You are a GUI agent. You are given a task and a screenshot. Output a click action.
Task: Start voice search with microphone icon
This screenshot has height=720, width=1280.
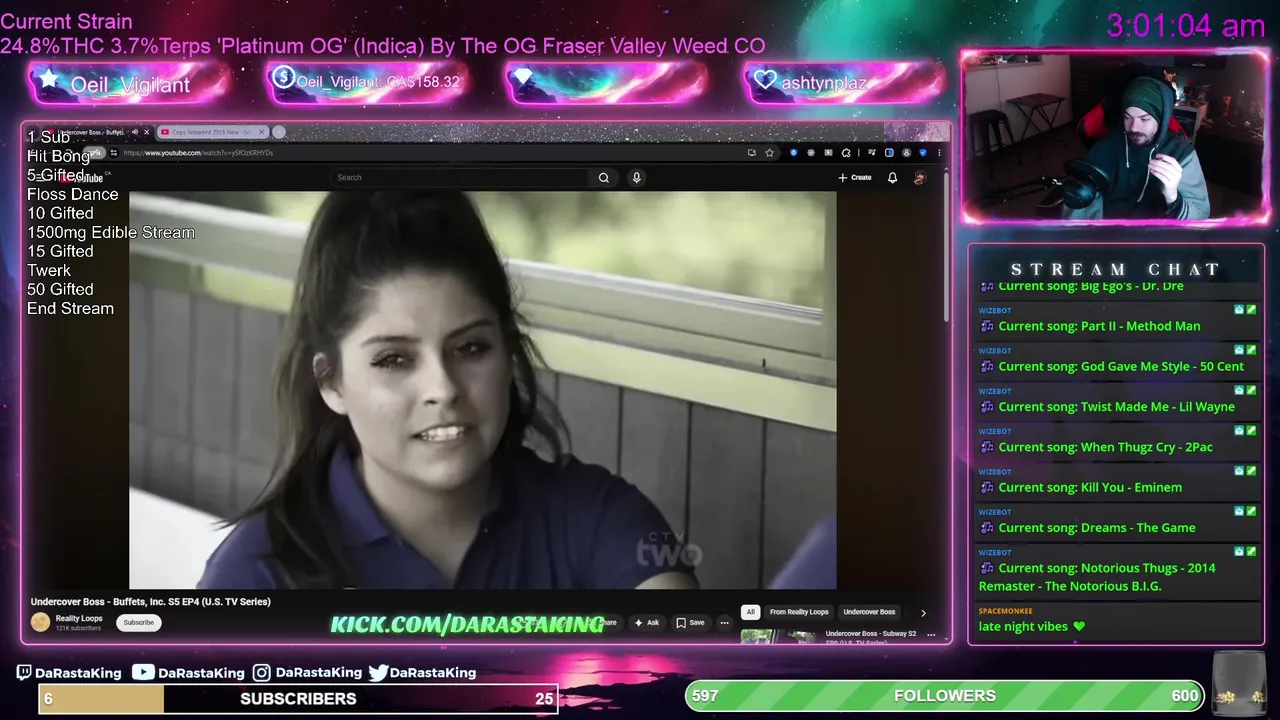pos(636,177)
